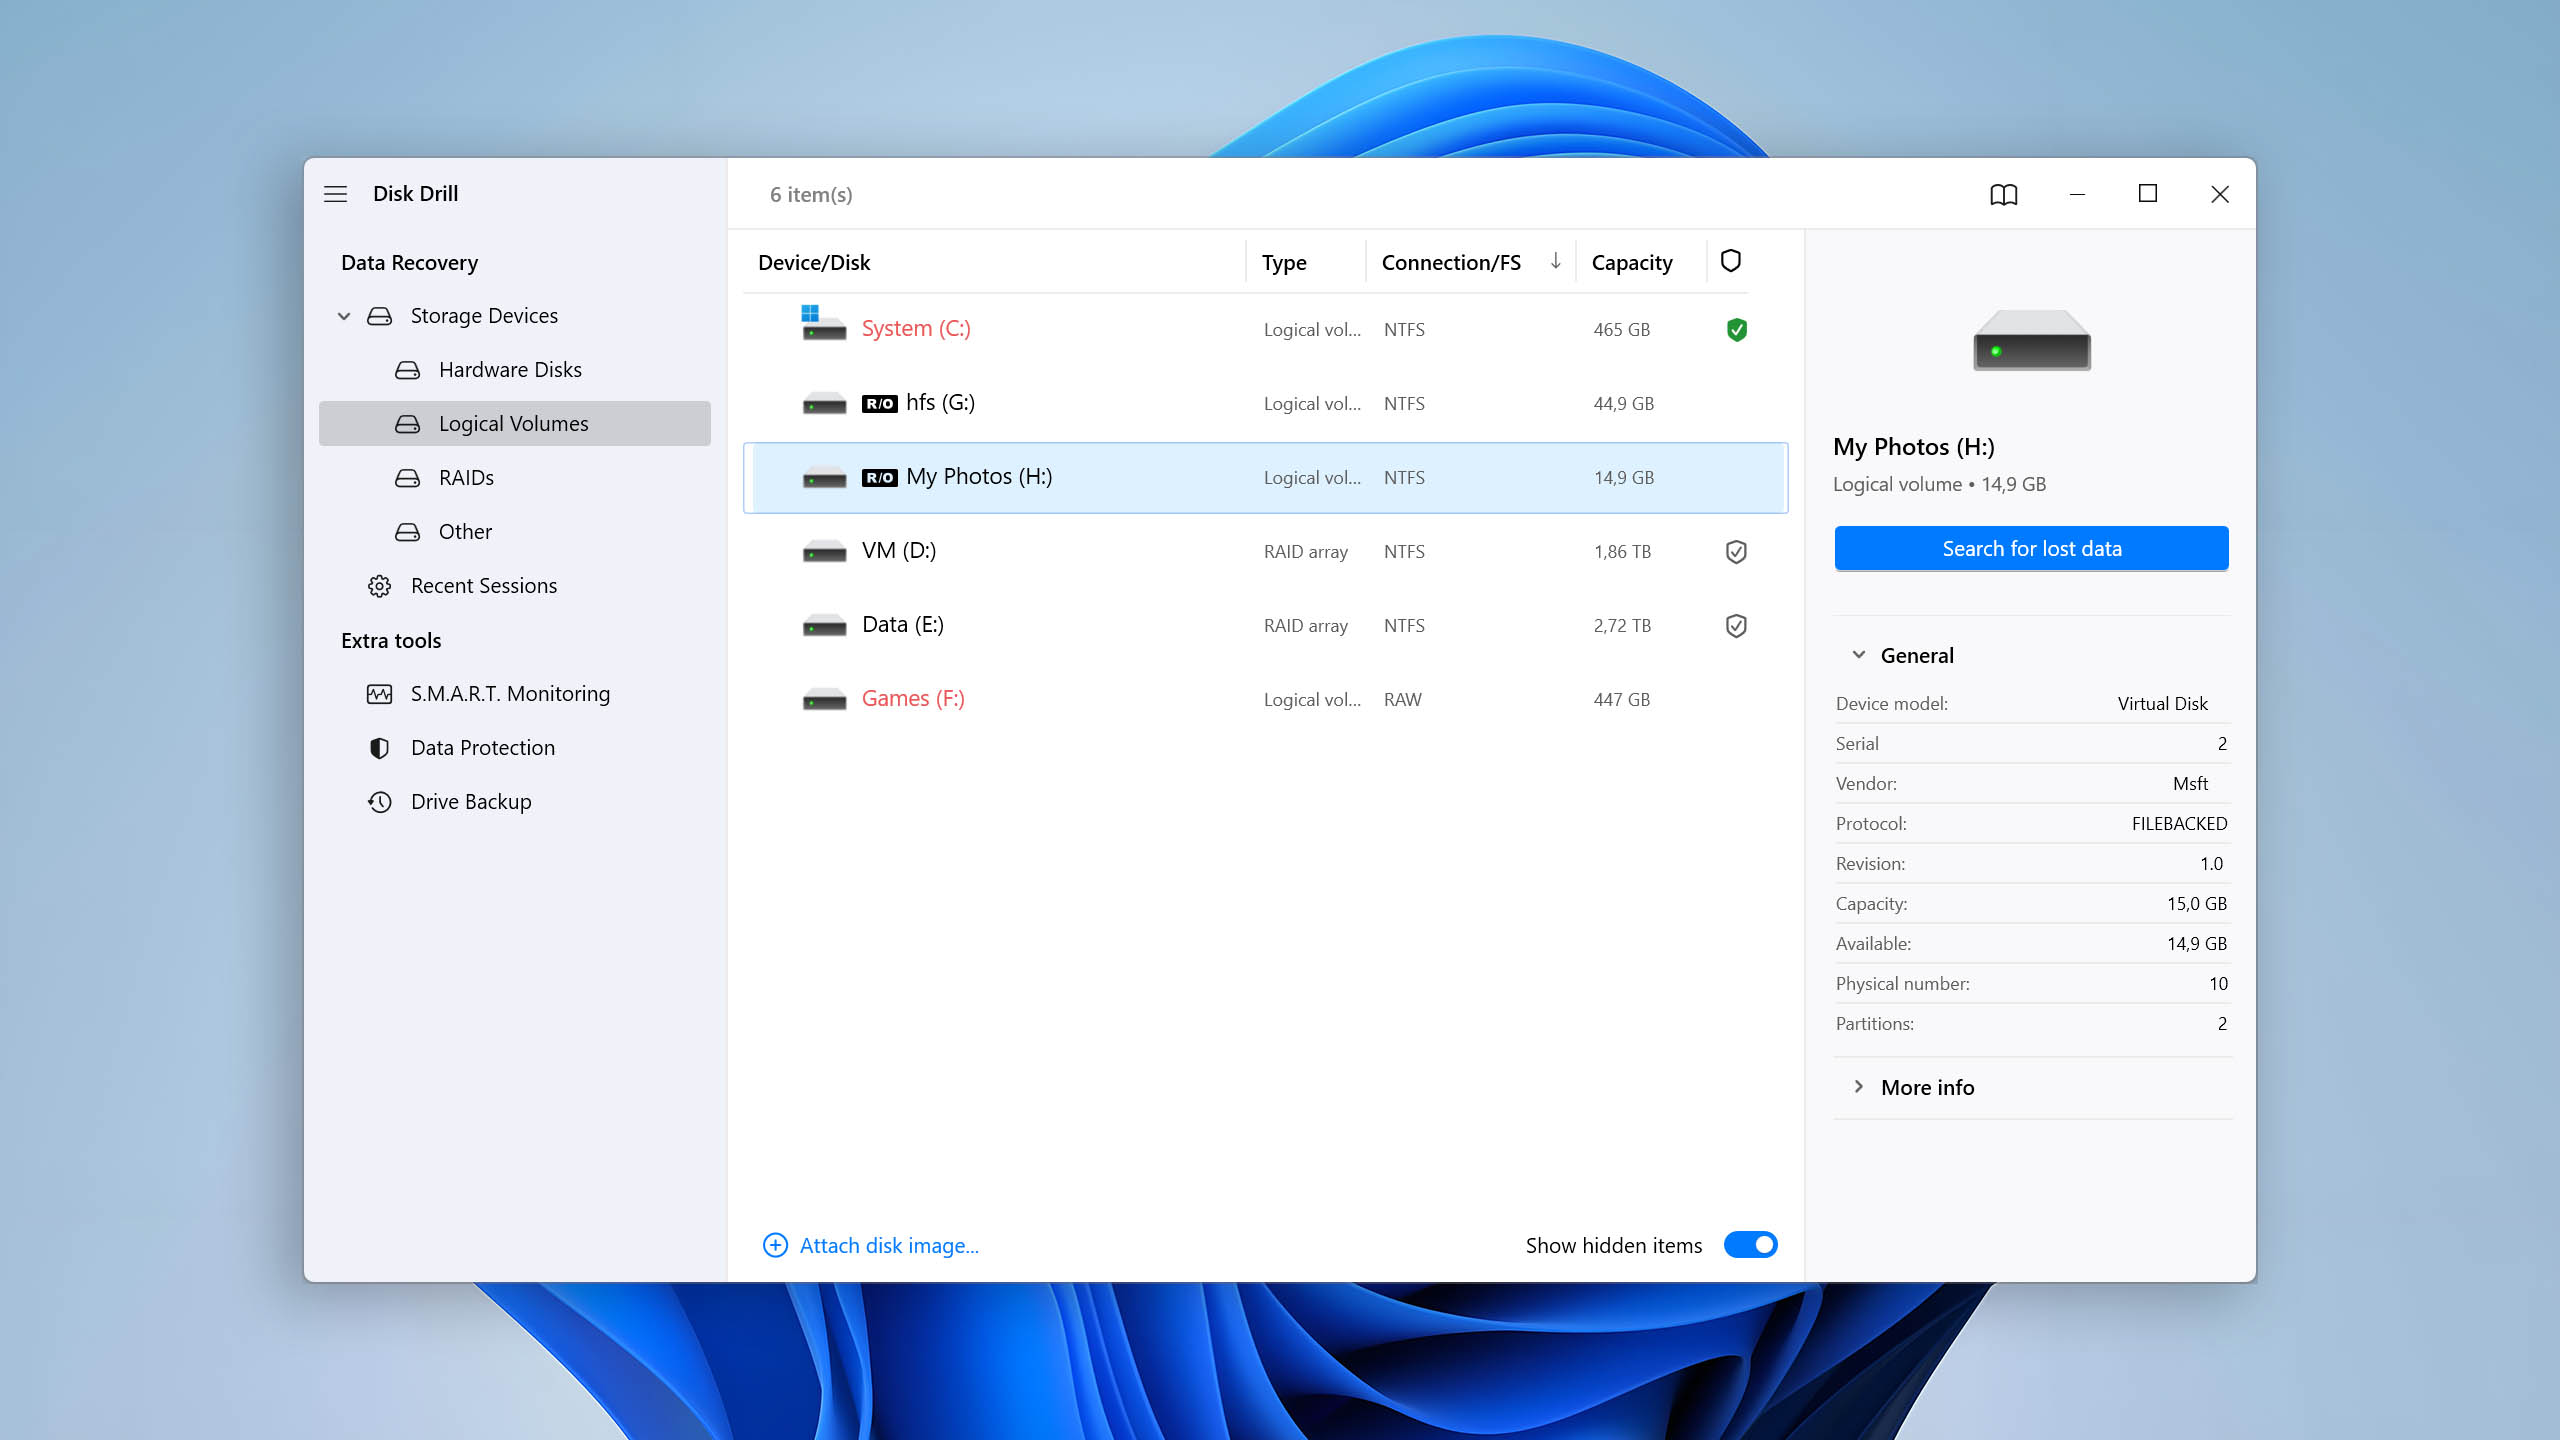
Task: Select the Data (E:) volume row
Action: pos(1266,626)
